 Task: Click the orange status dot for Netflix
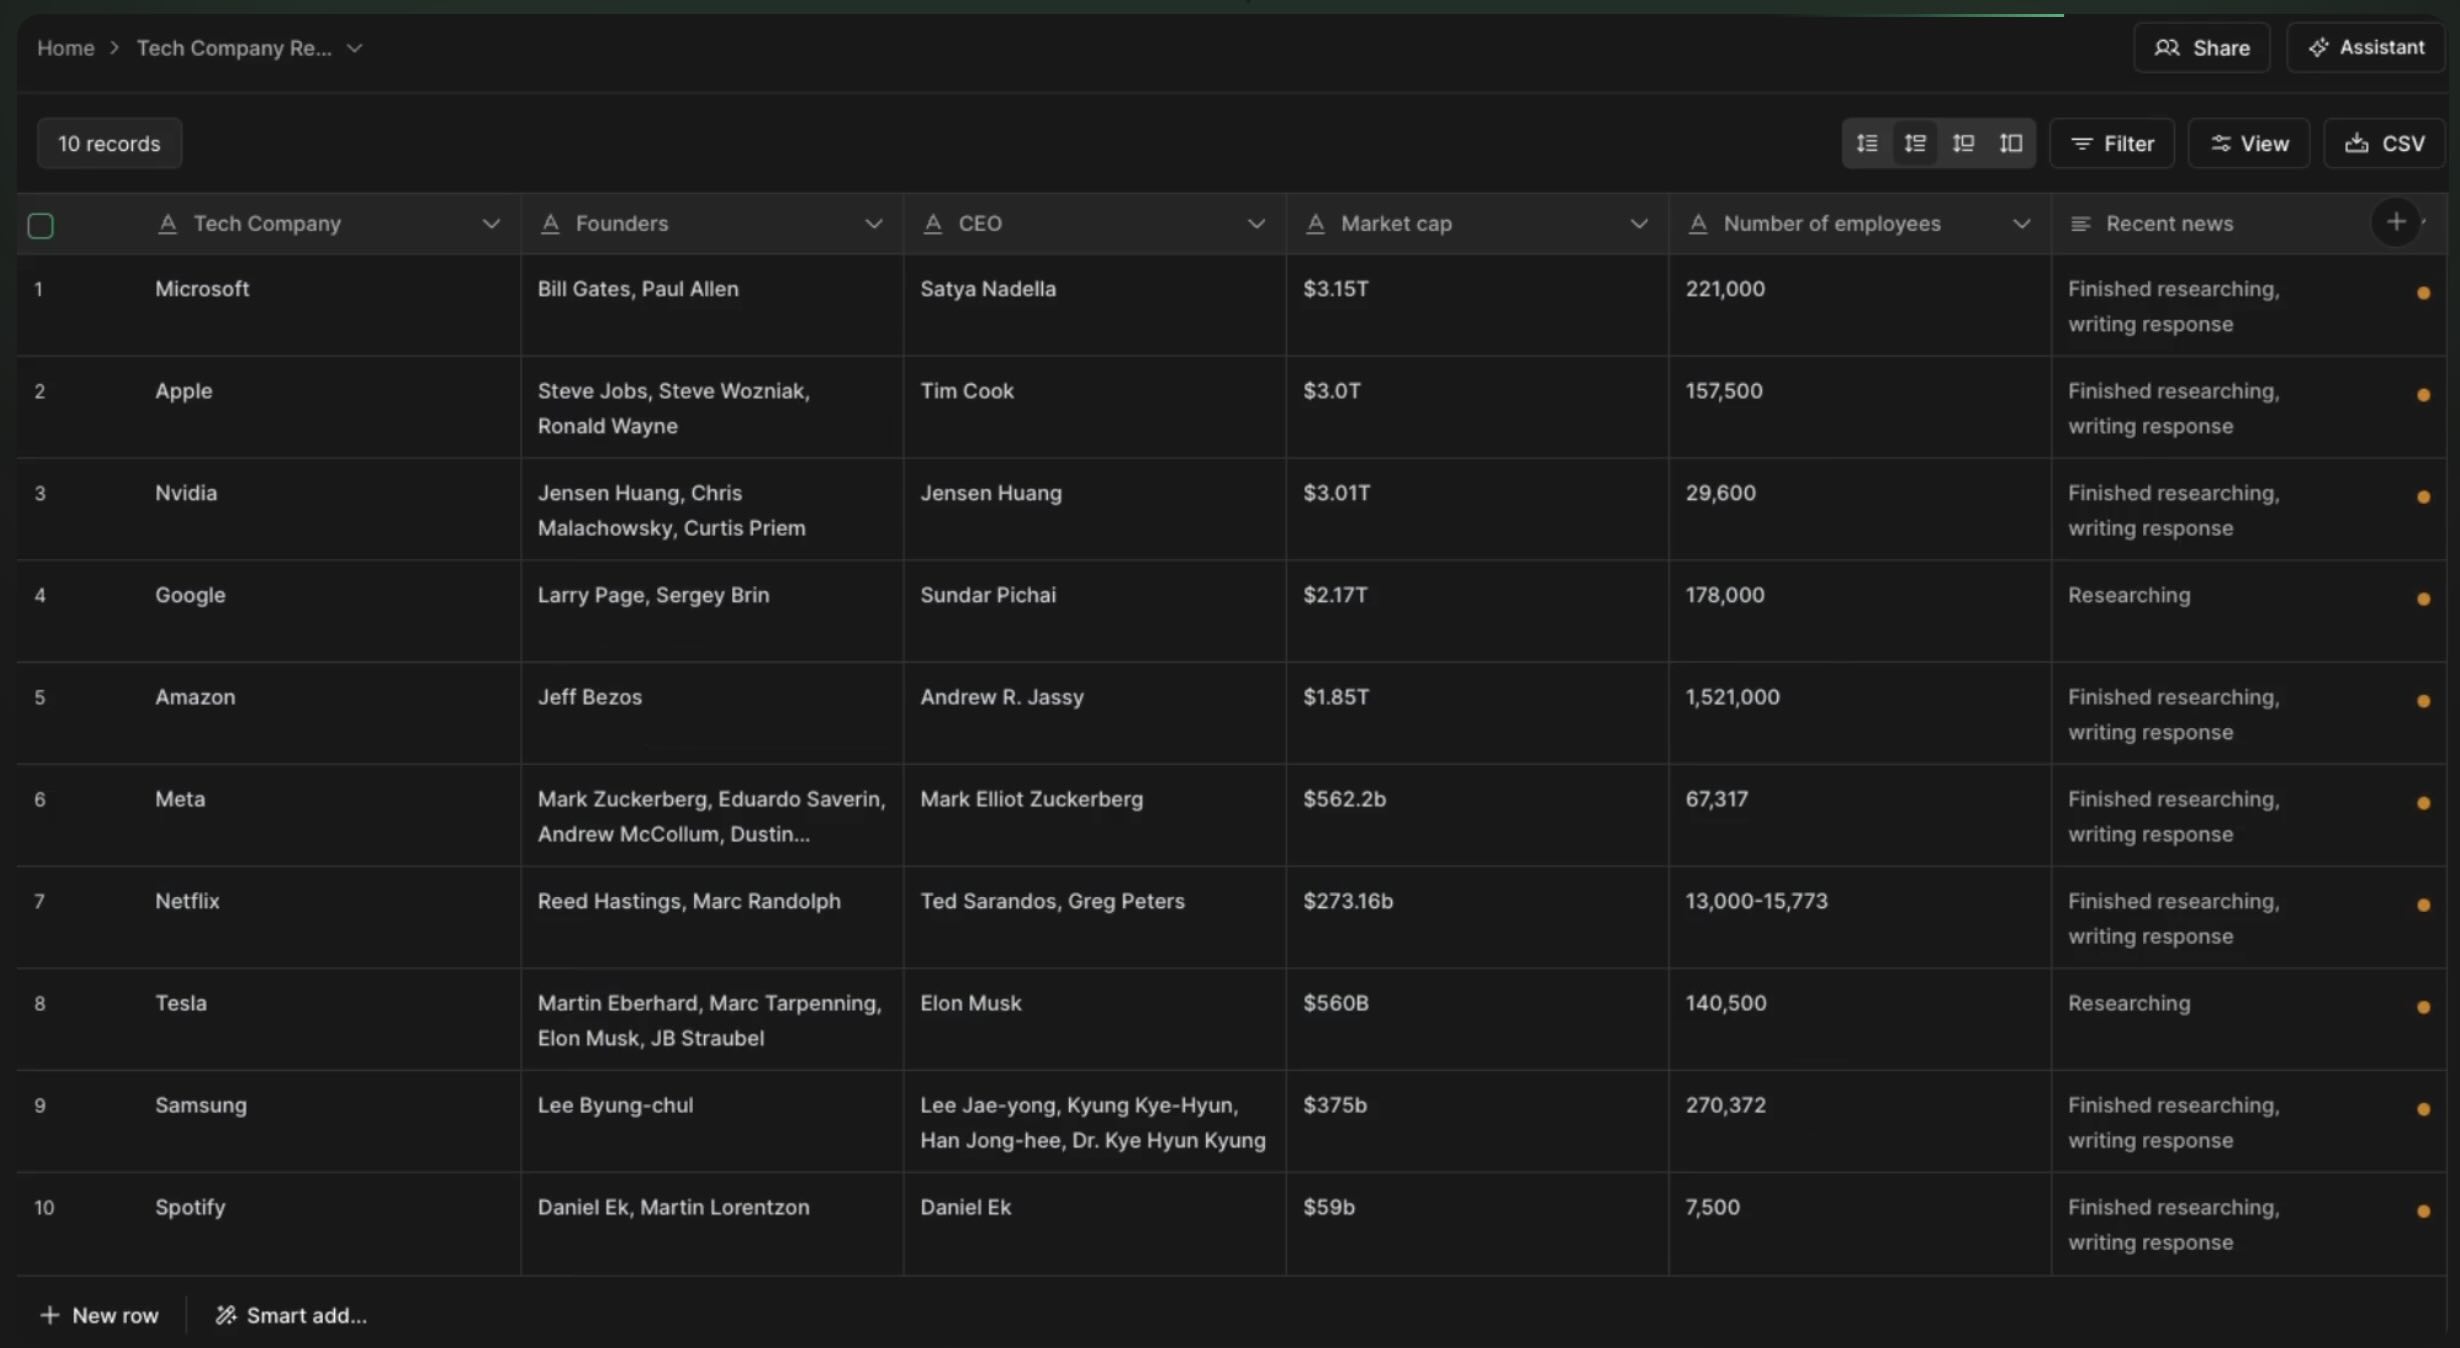coord(2423,905)
